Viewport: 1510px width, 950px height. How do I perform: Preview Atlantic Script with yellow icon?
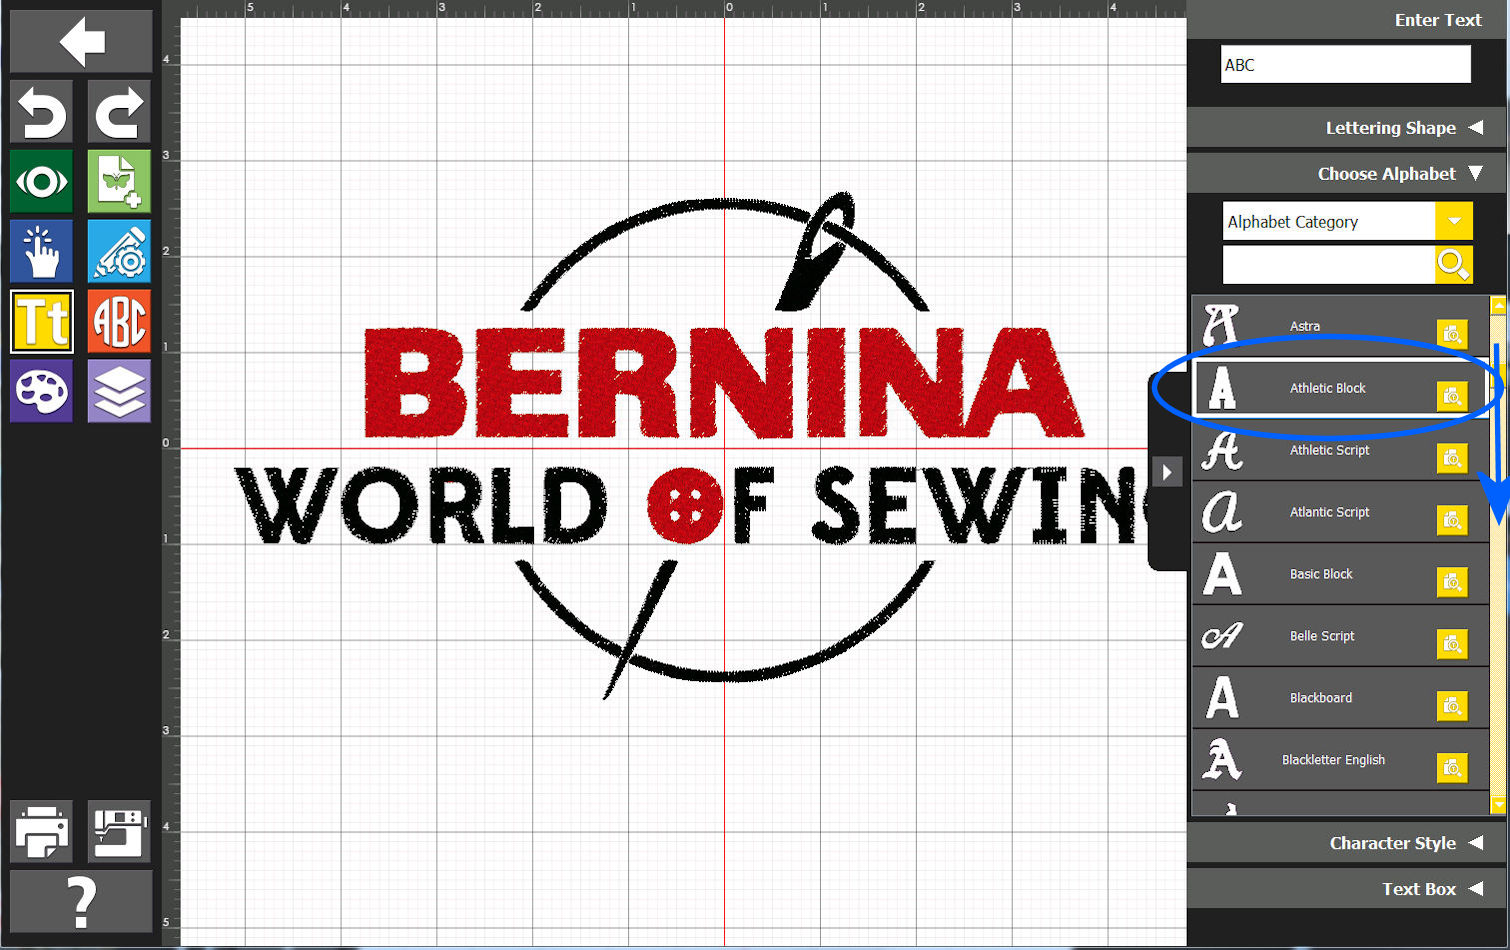(1452, 520)
